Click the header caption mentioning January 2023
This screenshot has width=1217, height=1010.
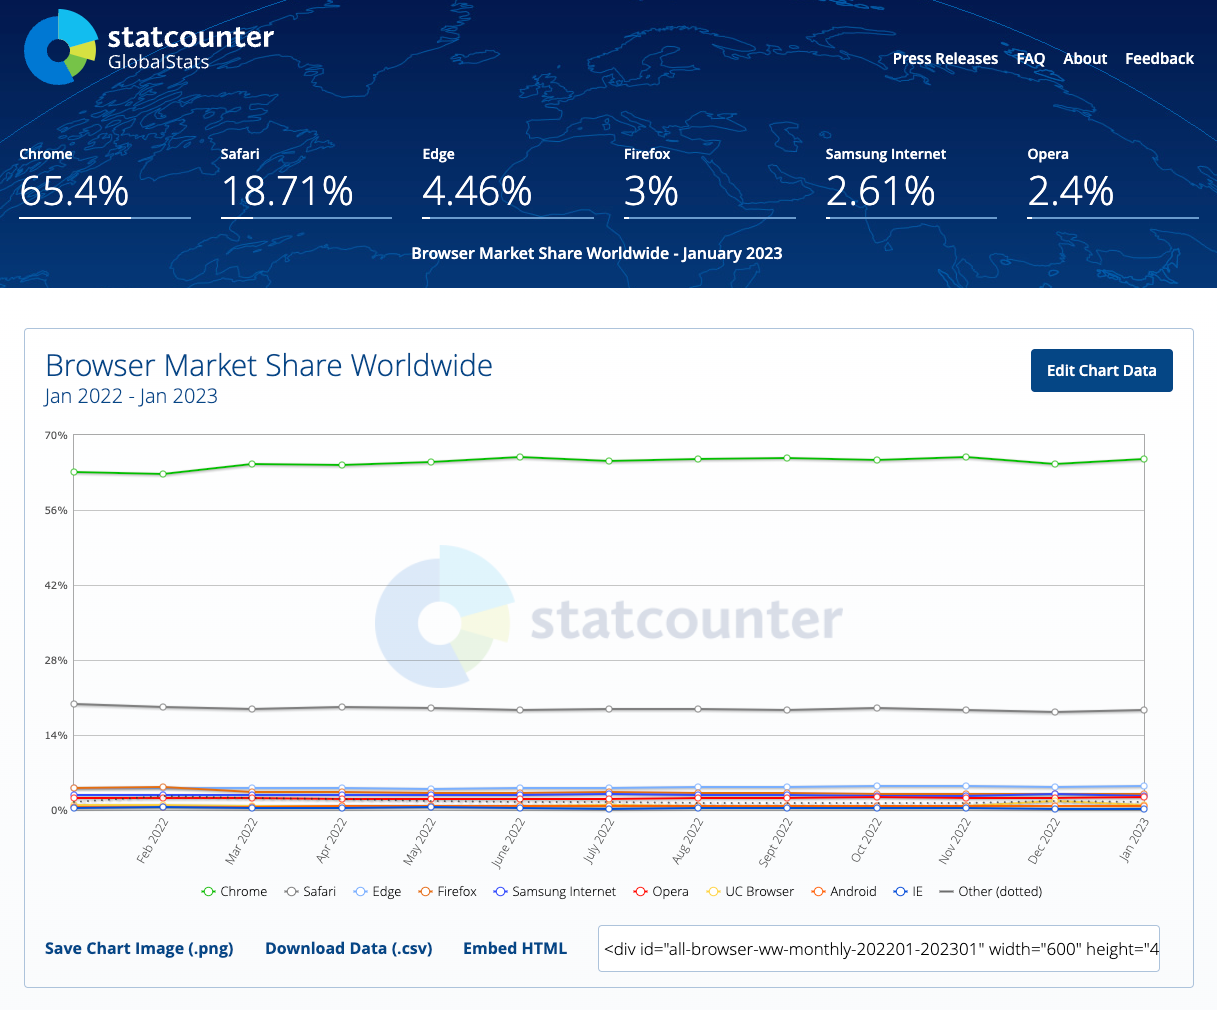coord(597,253)
